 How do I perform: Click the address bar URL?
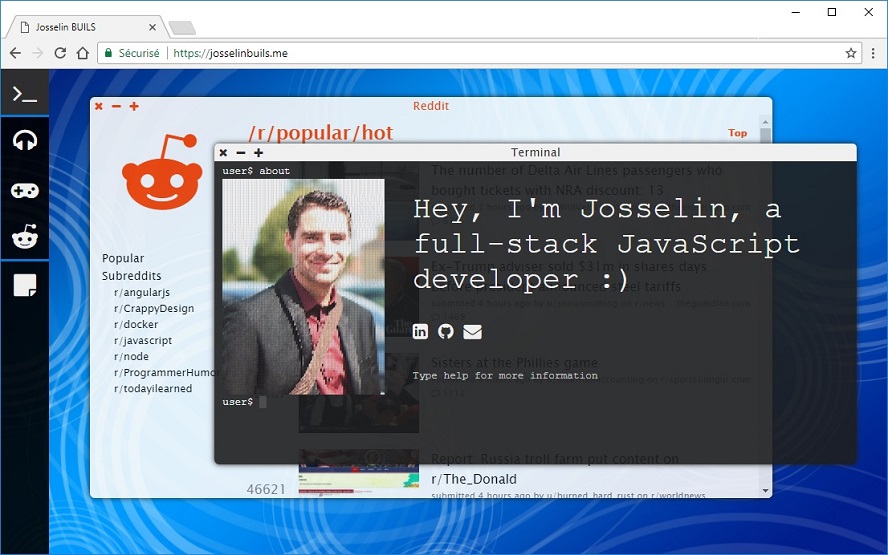(230, 53)
